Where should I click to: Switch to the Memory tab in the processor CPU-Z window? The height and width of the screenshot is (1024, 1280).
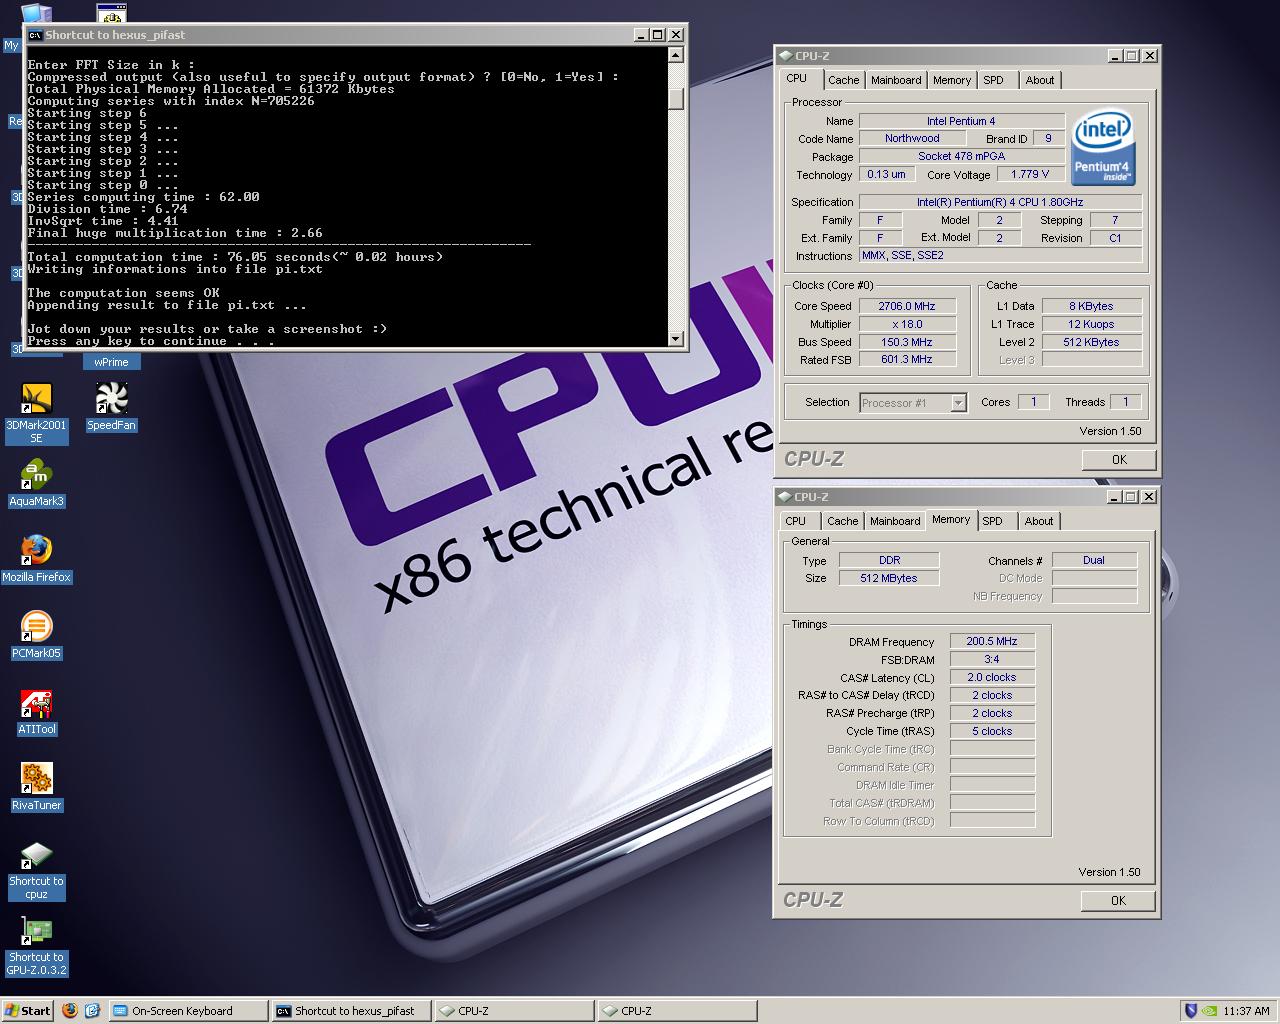952,80
